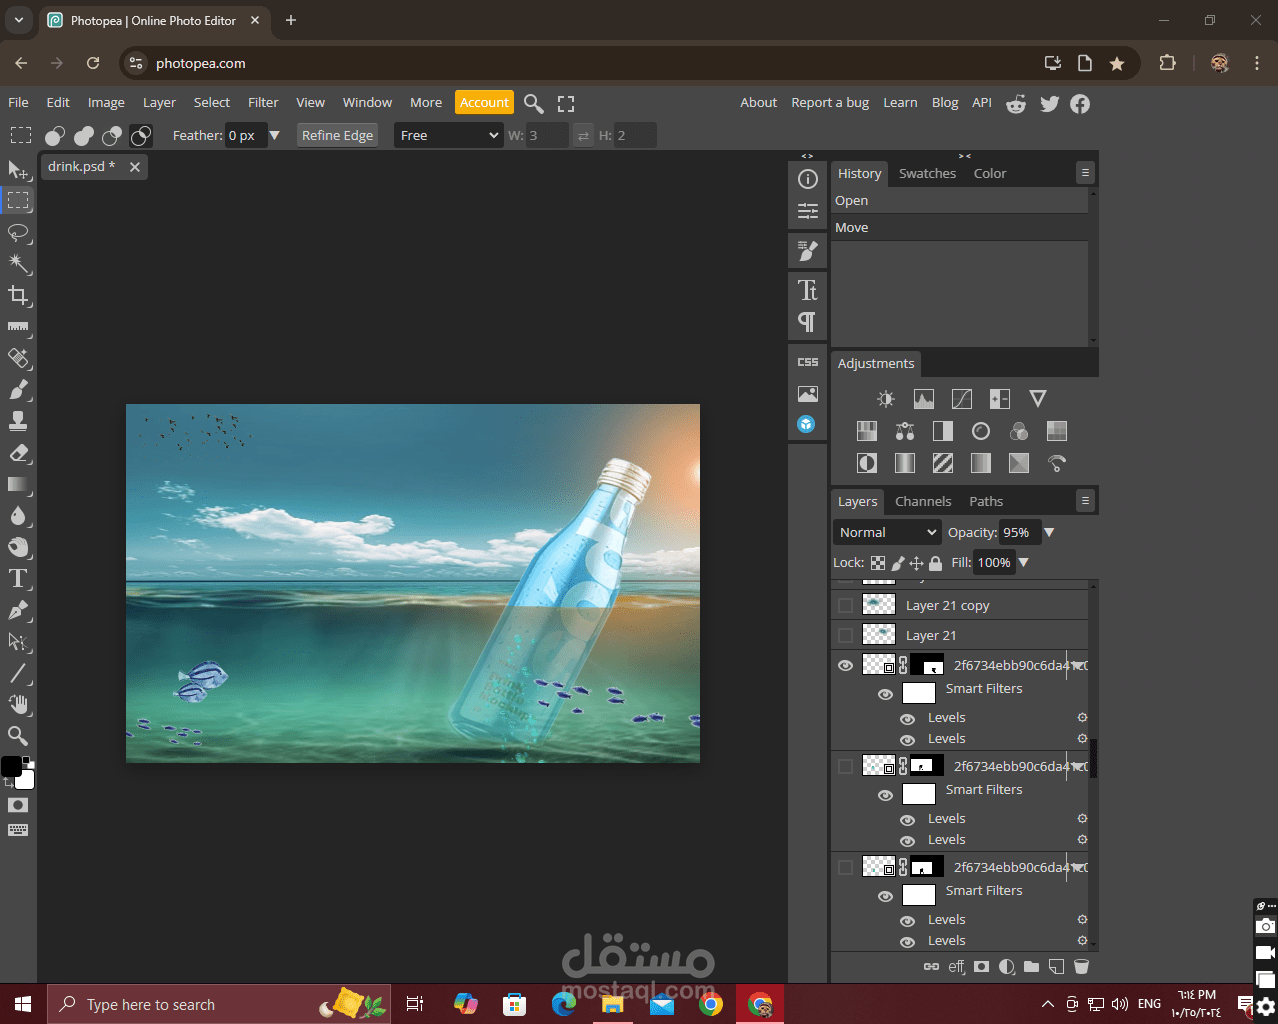This screenshot has height=1024, width=1278.
Task: Open the Normal blend mode dropdown
Action: [x=887, y=533]
